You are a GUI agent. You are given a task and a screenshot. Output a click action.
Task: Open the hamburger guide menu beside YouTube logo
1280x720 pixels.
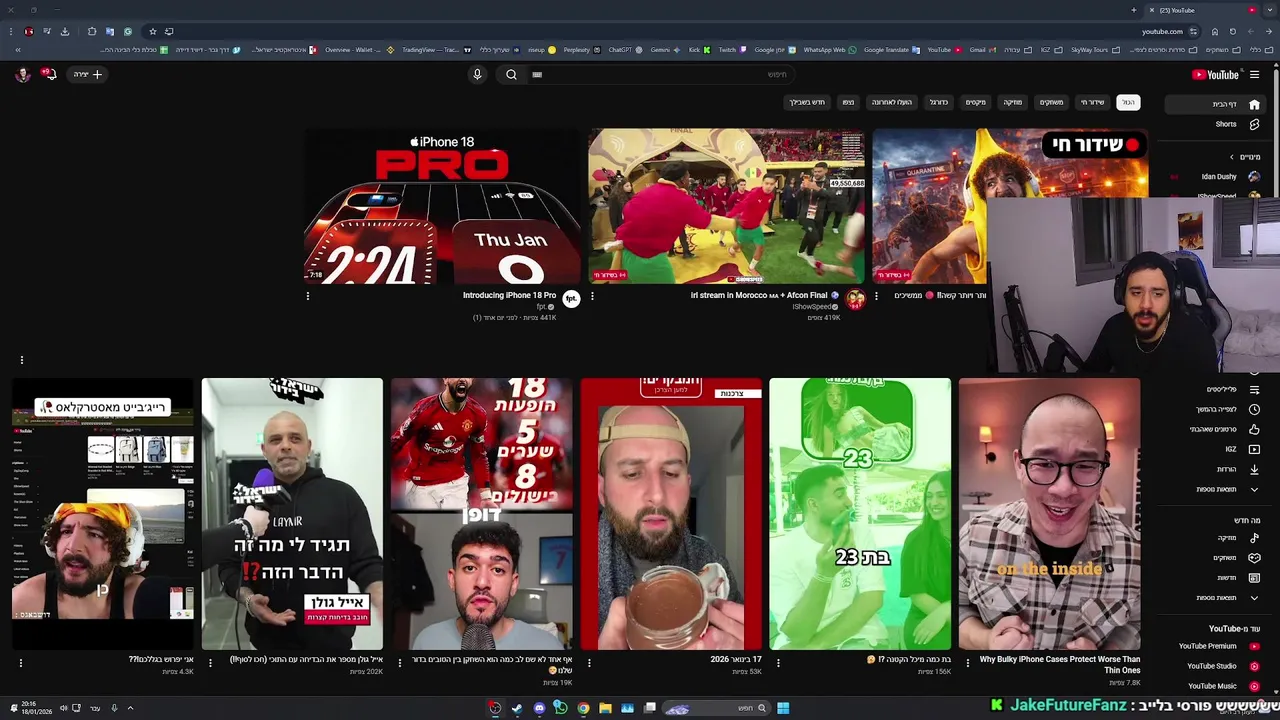1254,74
